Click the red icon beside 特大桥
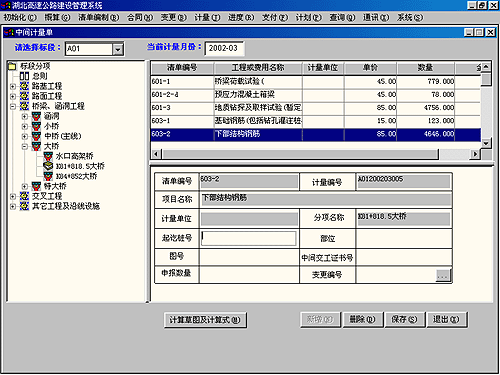Screen dimensions: 500x375 36,186
